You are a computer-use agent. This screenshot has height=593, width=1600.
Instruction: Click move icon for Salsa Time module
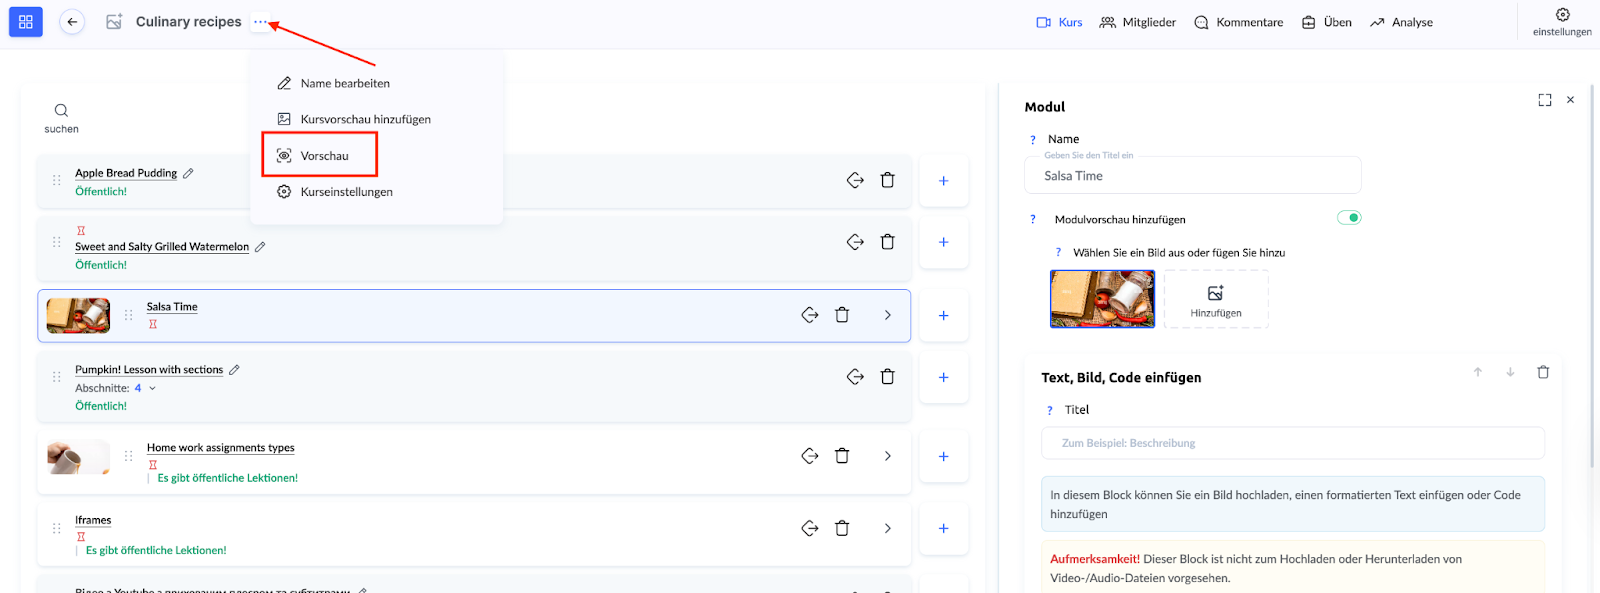pyautogui.click(x=810, y=315)
